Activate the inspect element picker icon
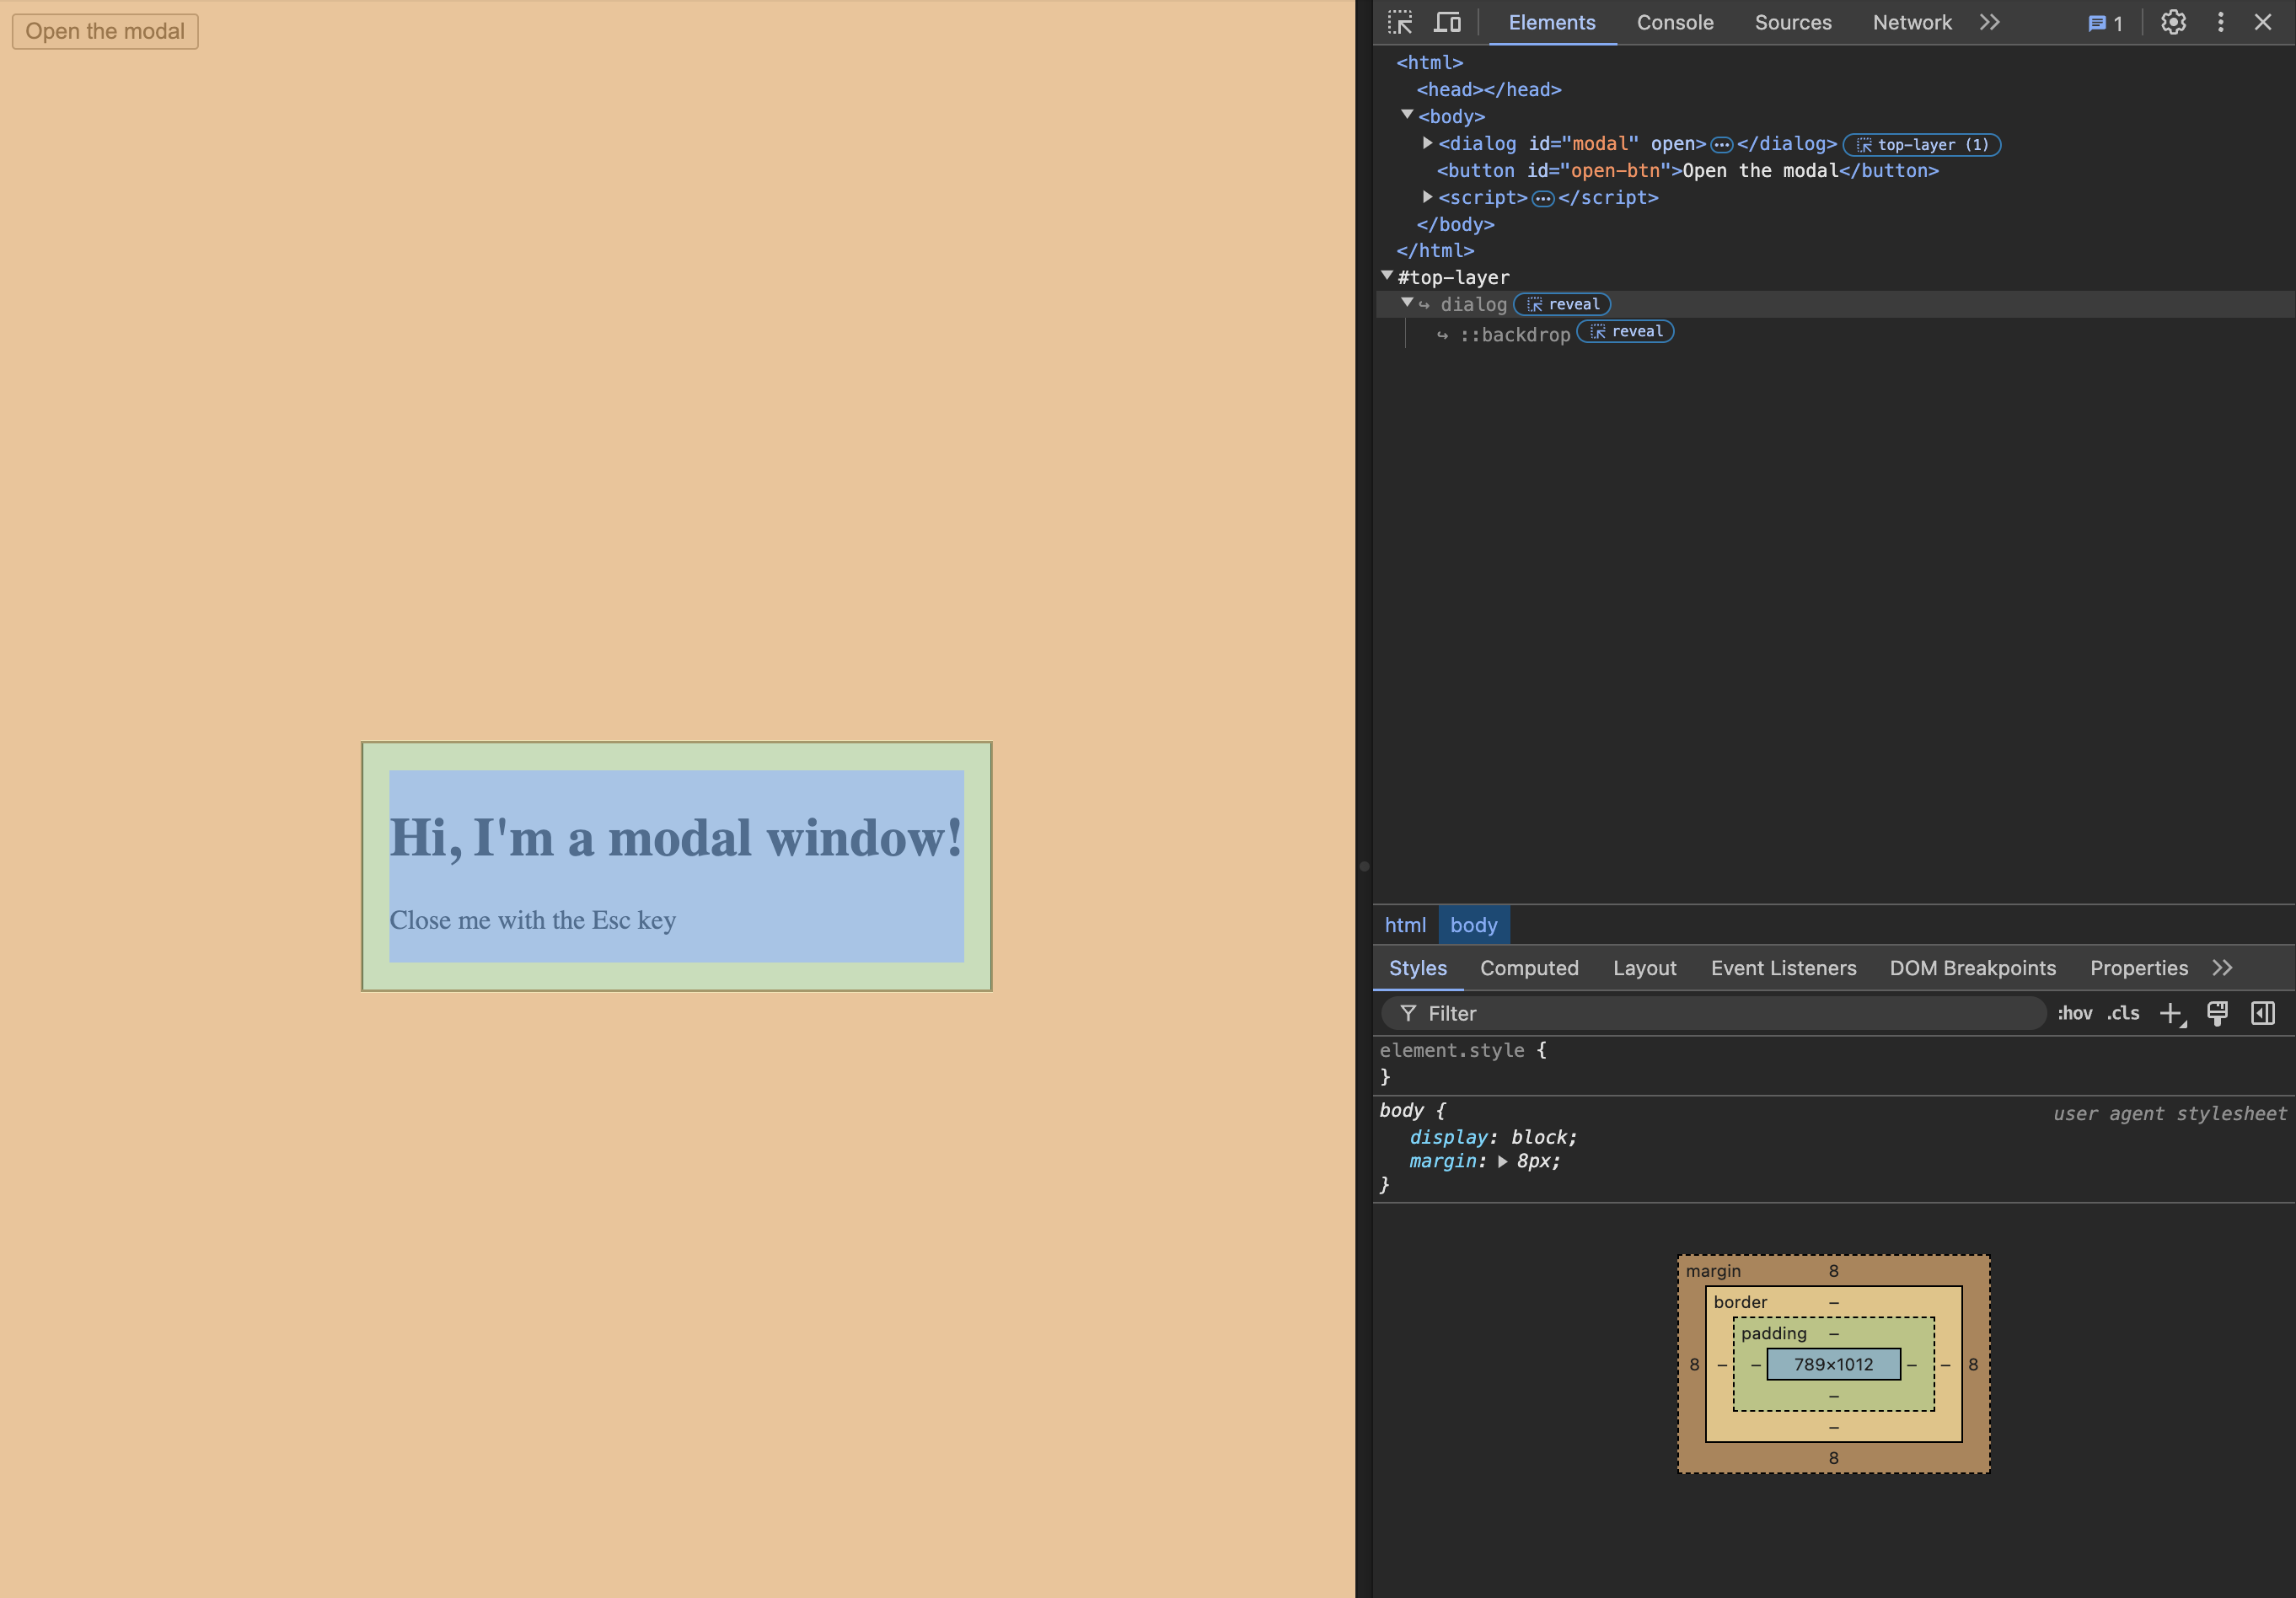This screenshot has height=1598, width=2296. click(x=1400, y=22)
